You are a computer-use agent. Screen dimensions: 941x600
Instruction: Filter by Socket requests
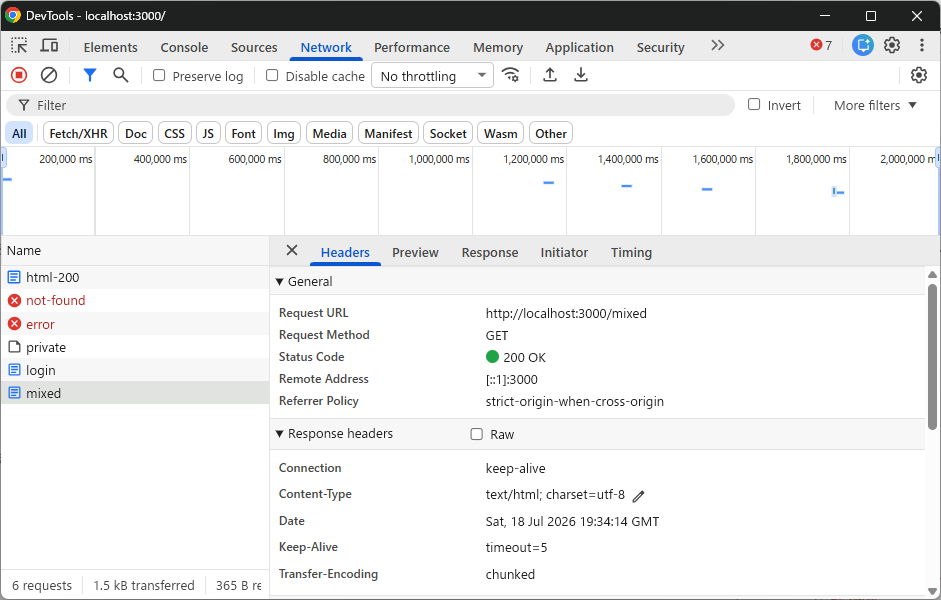coord(448,133)
